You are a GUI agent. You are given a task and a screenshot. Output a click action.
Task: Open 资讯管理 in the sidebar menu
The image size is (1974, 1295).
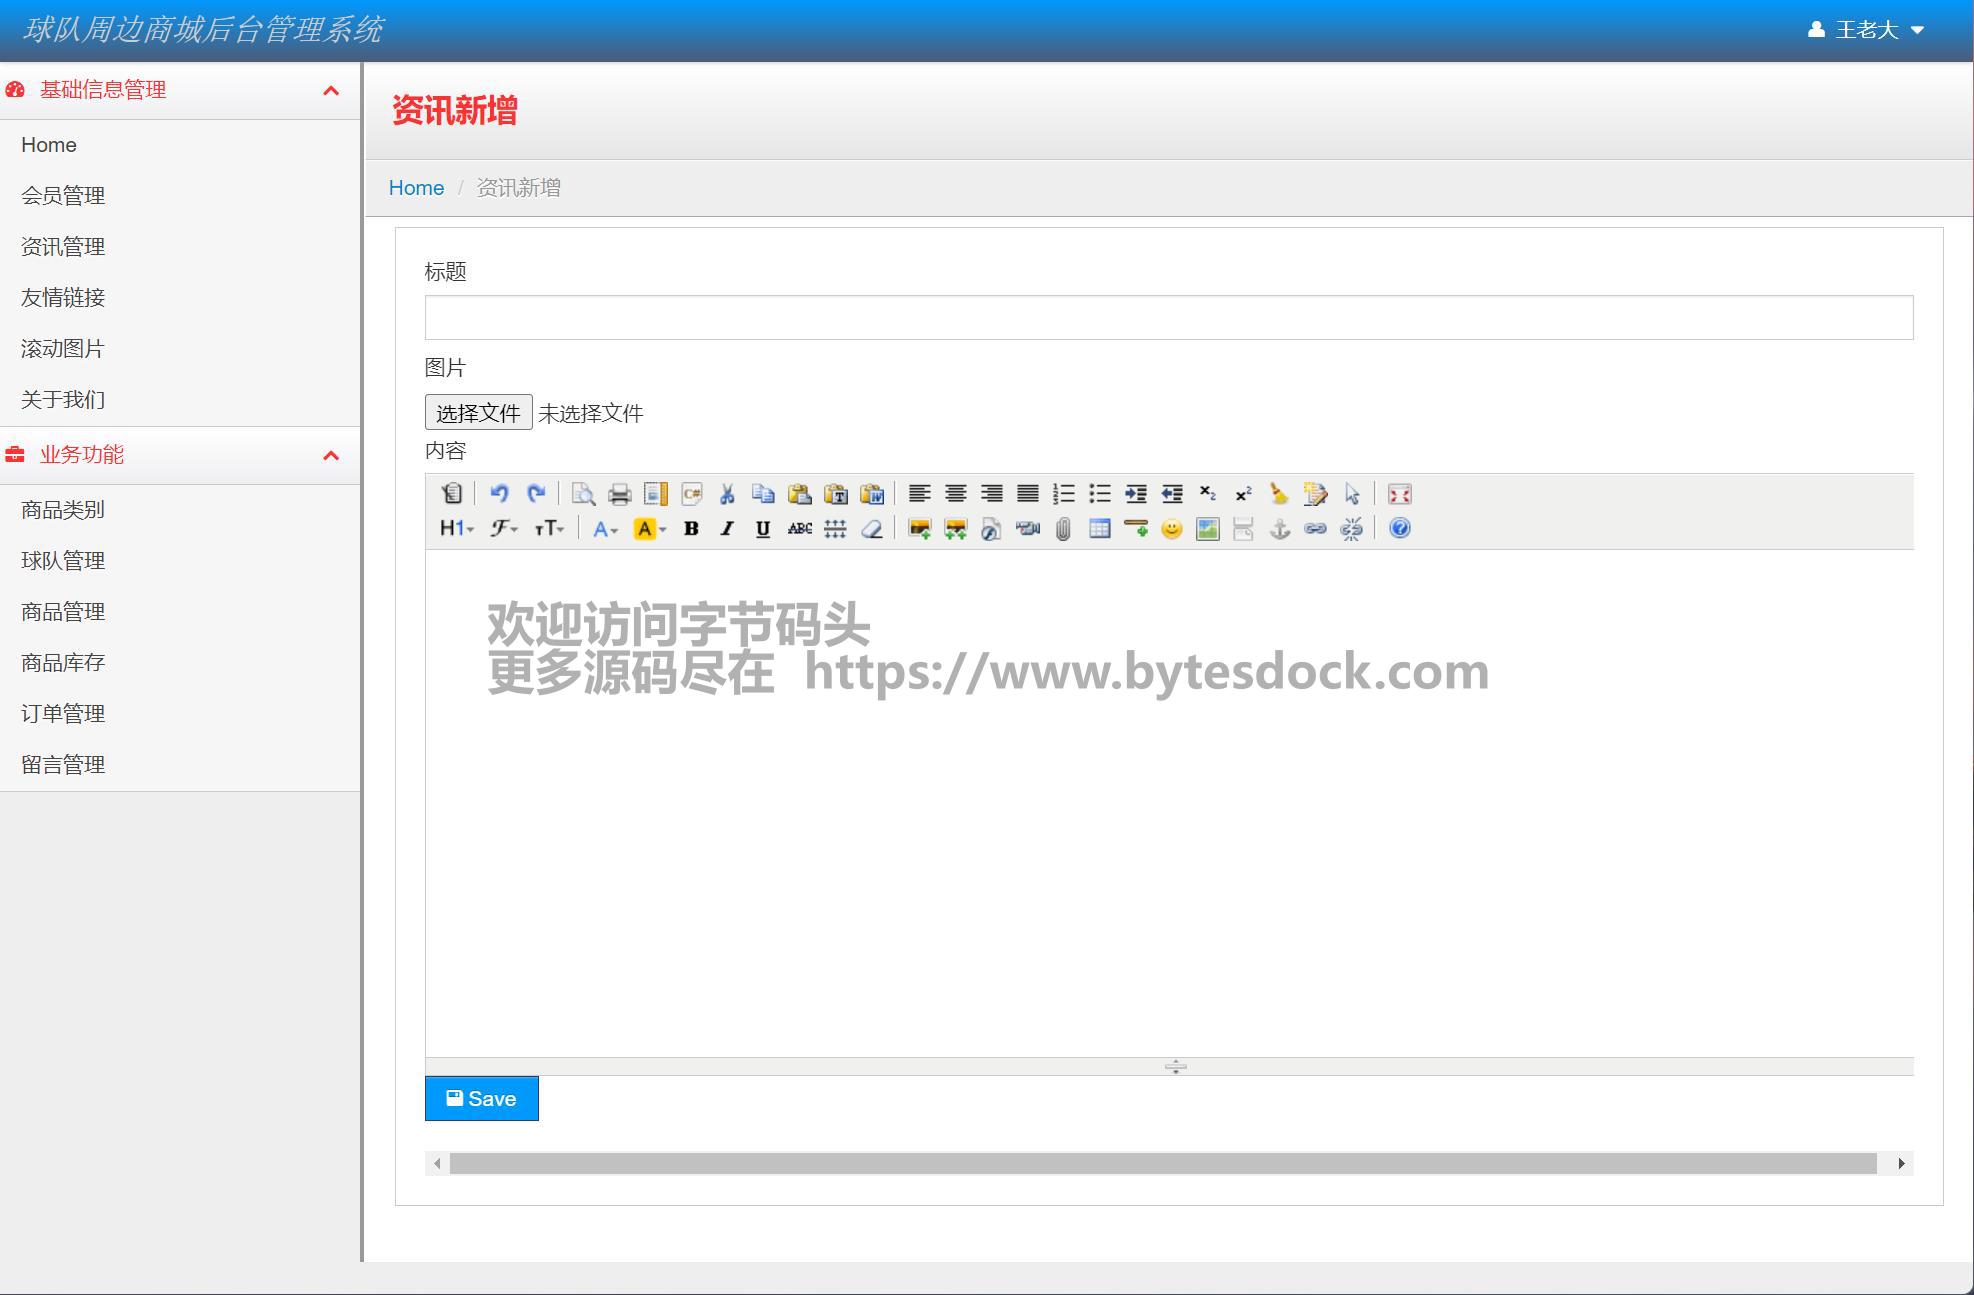point(63,247)
